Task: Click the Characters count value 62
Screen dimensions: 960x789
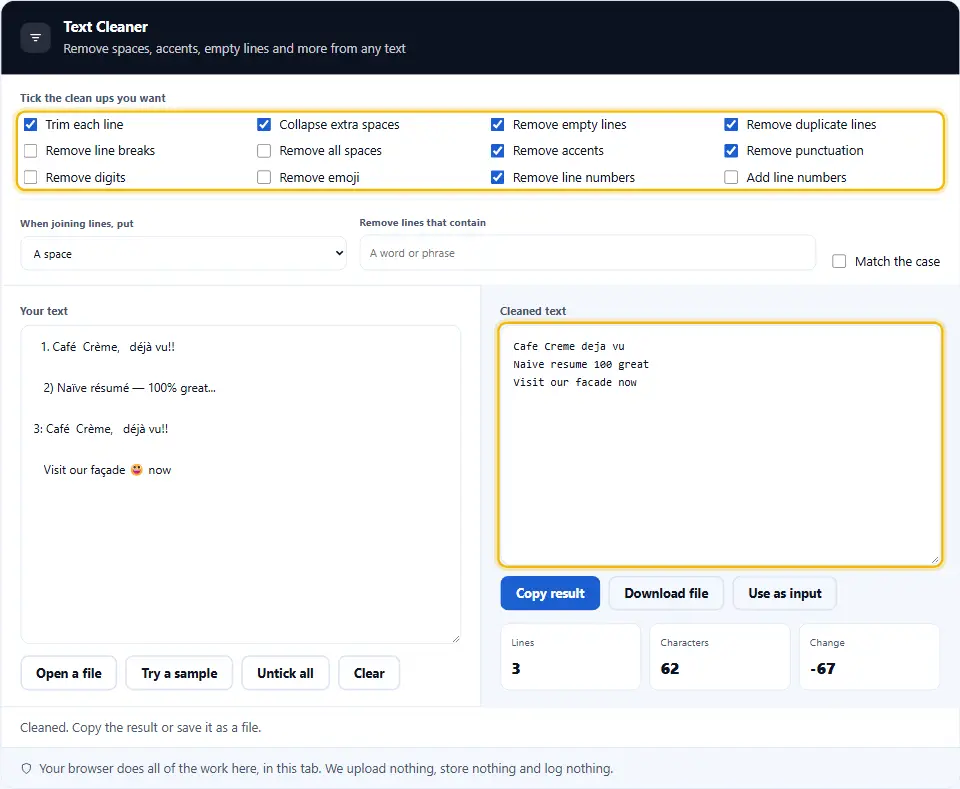Action: click(x=670, y=668)
